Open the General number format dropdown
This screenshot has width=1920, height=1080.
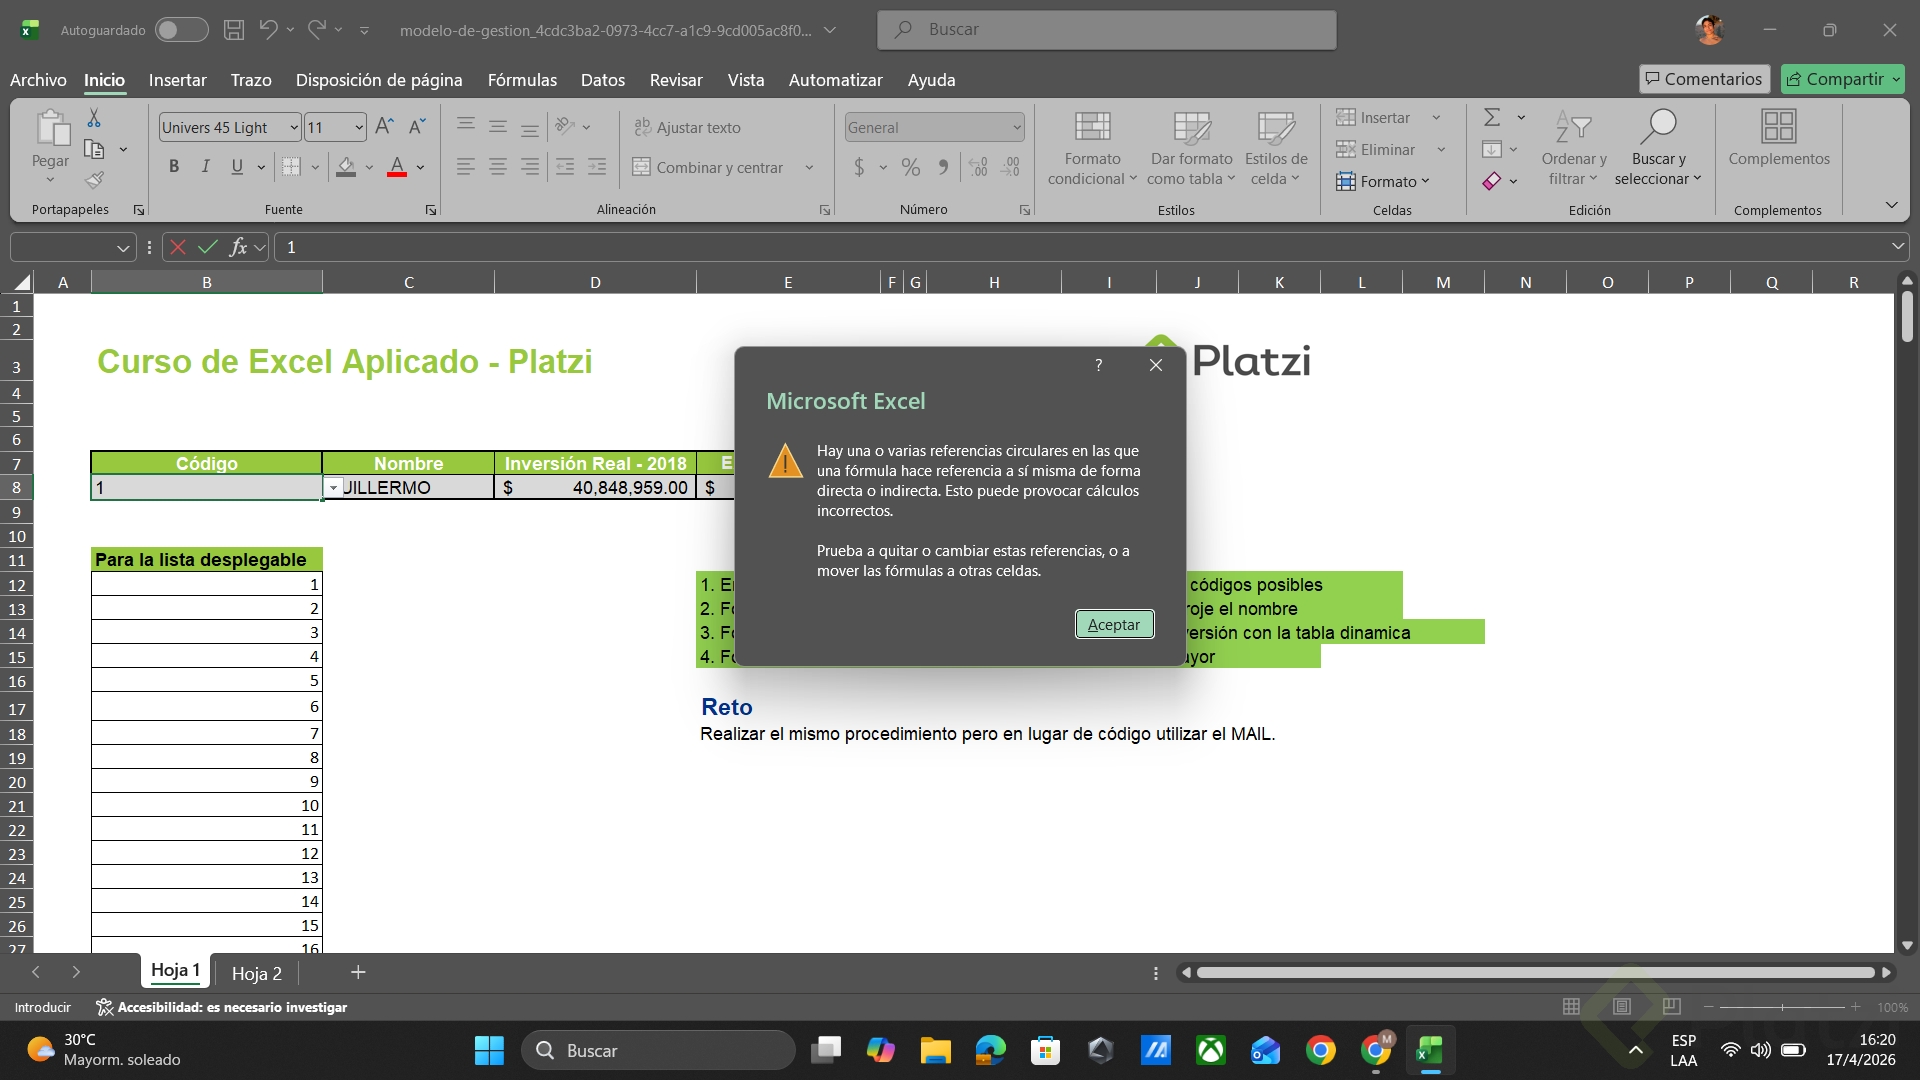1016,128
